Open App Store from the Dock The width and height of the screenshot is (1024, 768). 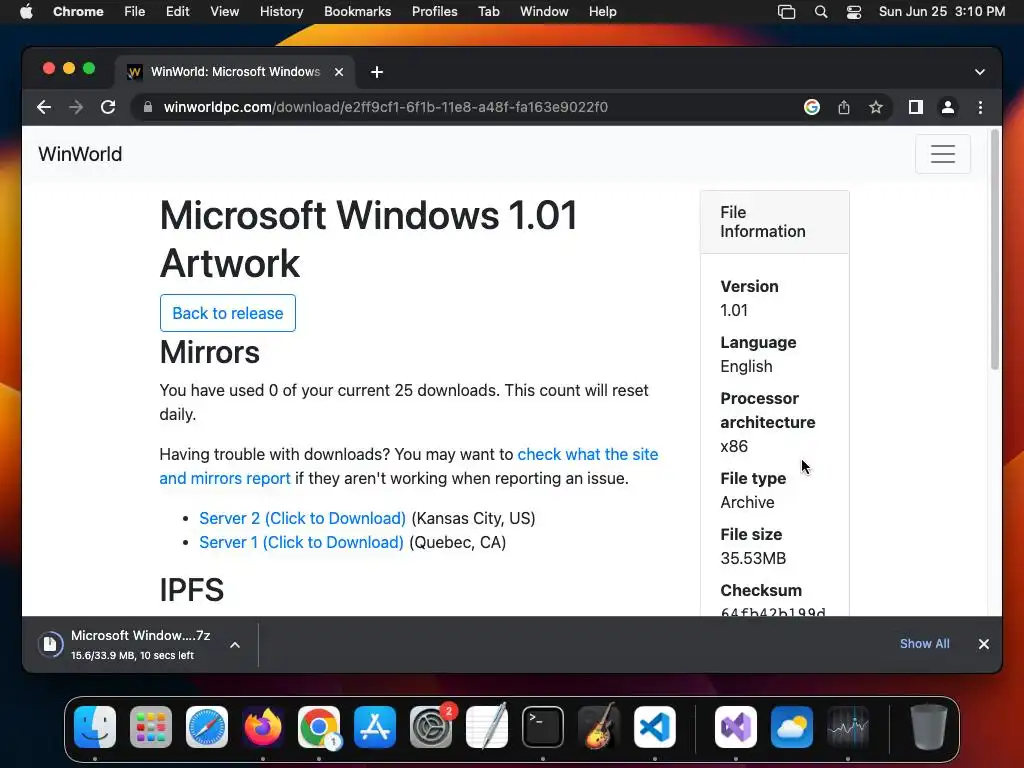(375, 727)
